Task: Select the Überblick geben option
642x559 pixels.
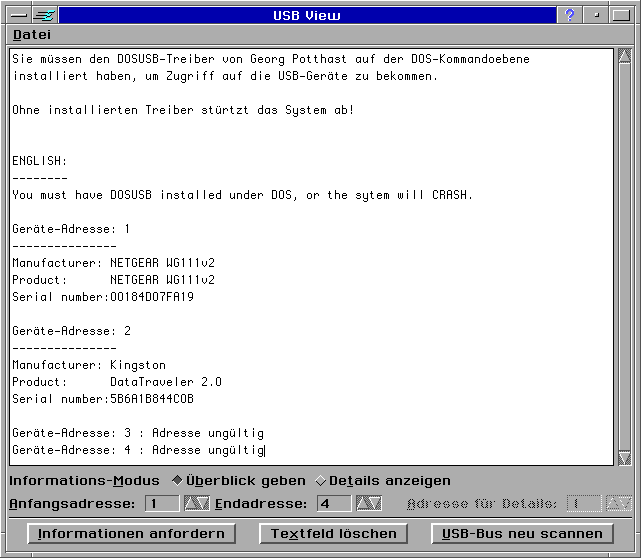Action: point(179,481)
